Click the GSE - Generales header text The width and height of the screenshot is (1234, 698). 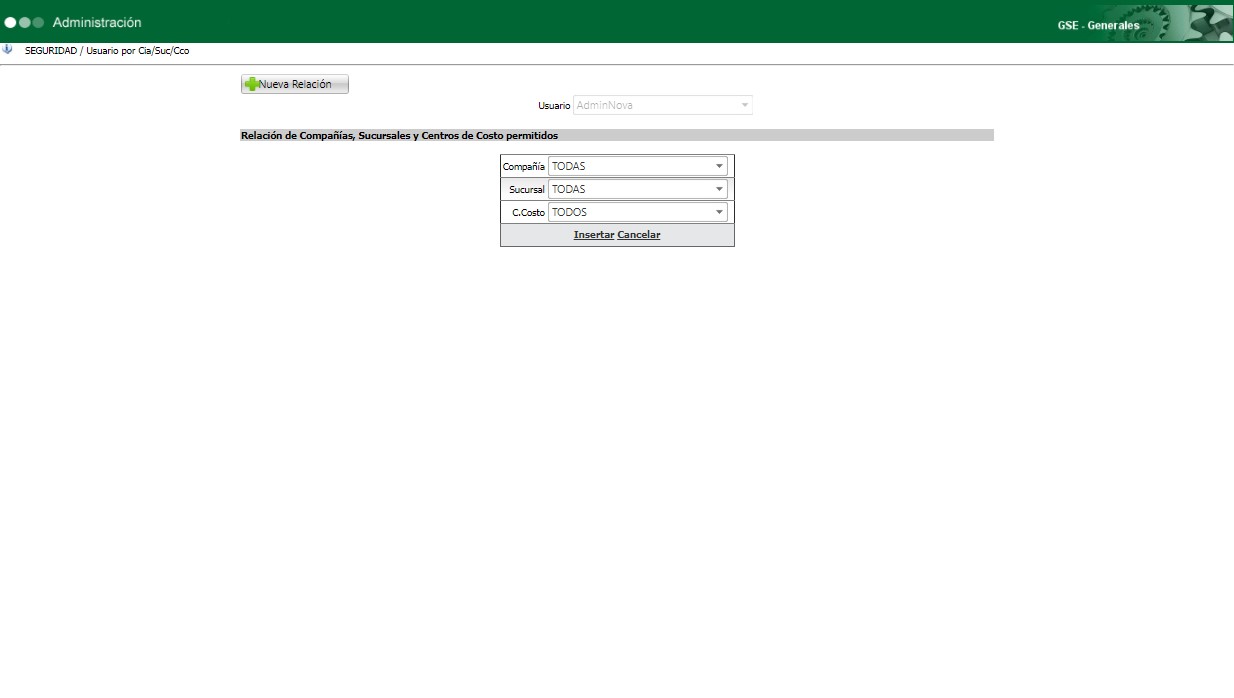(x=1098, y=26)
